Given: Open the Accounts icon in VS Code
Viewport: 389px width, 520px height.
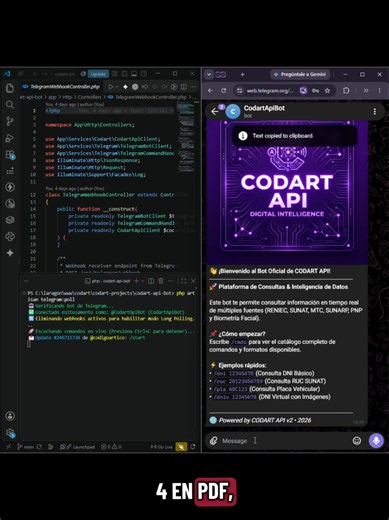Looking at the screenshot, I should (x=10, y=416).
